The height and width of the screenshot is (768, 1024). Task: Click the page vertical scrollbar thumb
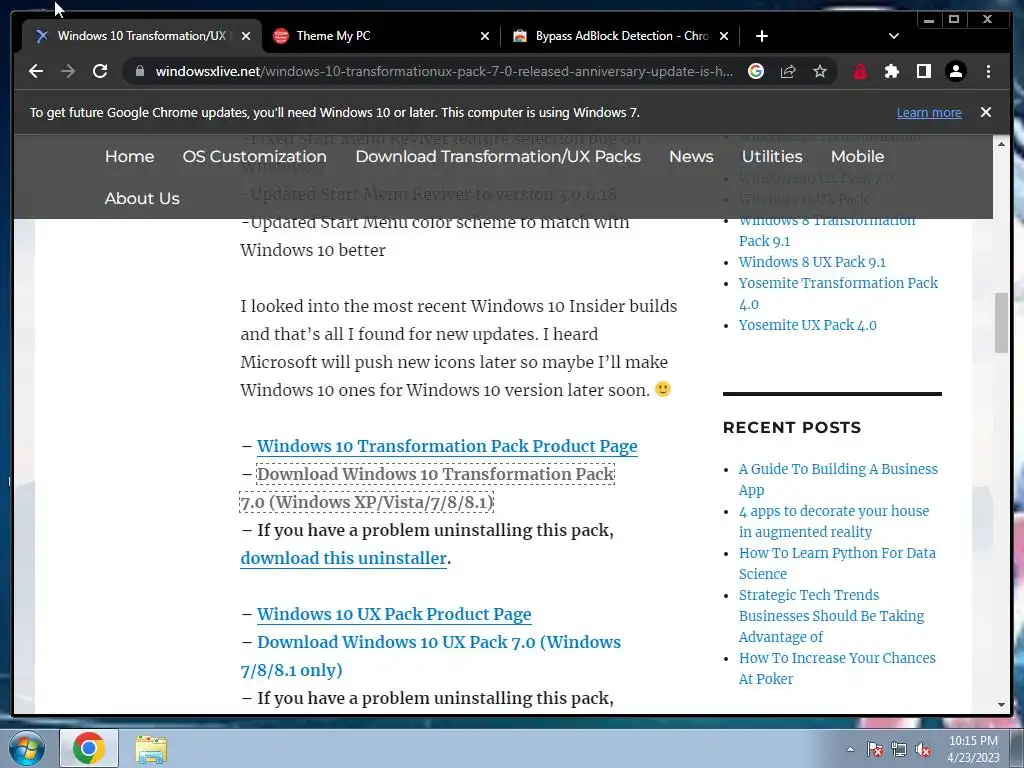[1001, 323]
